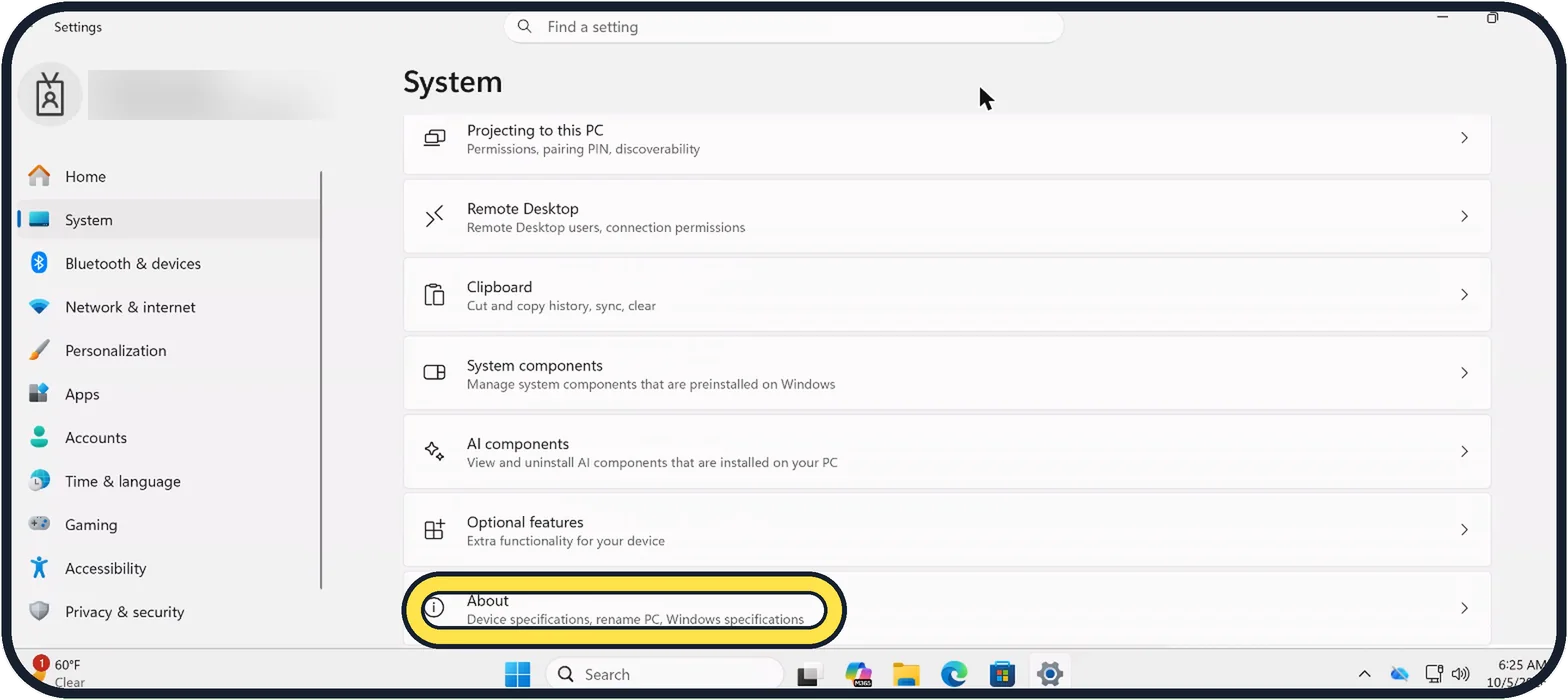Click the search magnifier in settings box
This screenshot has width=1568, height=700.
525,27
